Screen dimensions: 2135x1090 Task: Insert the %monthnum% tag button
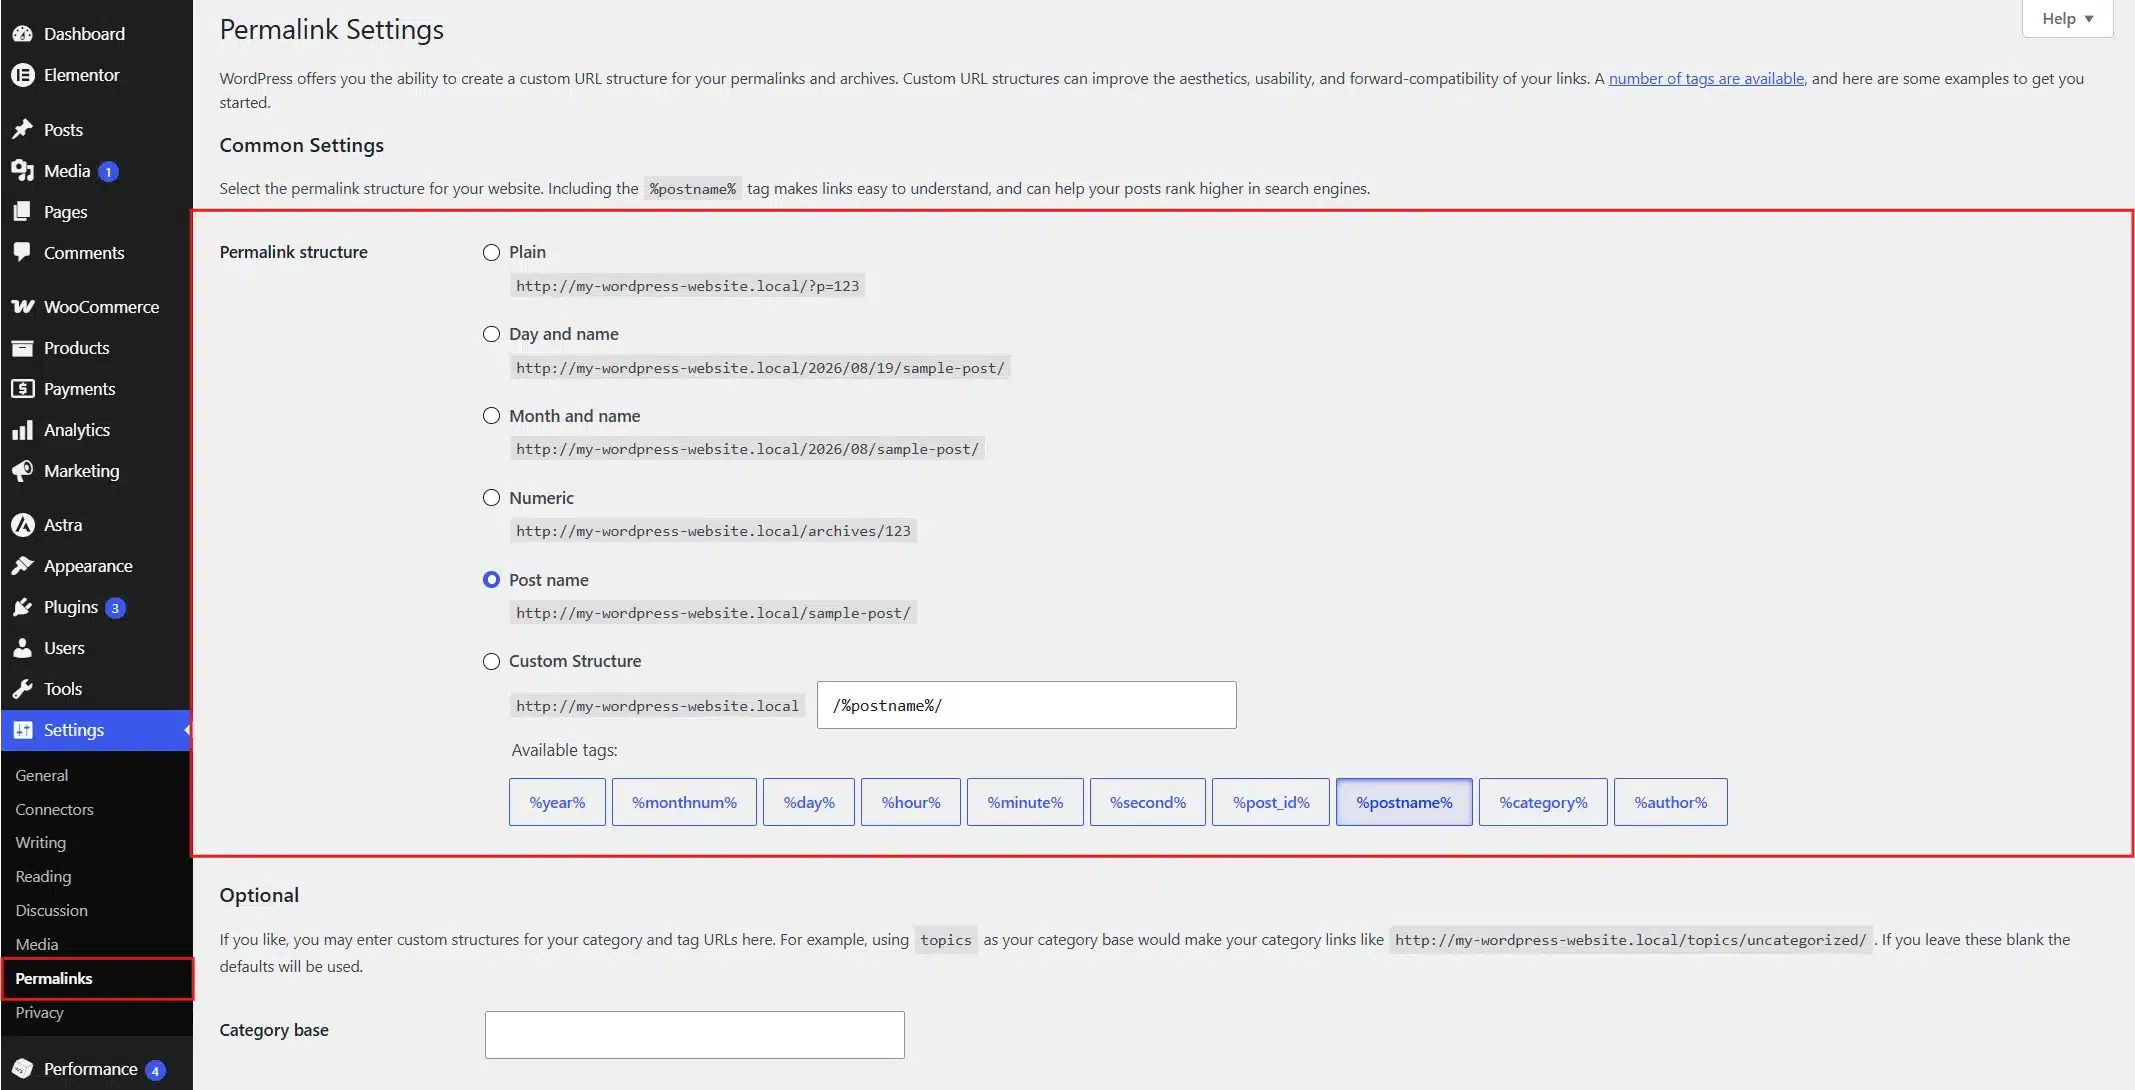pyautogui.click(x=684, y=802)
